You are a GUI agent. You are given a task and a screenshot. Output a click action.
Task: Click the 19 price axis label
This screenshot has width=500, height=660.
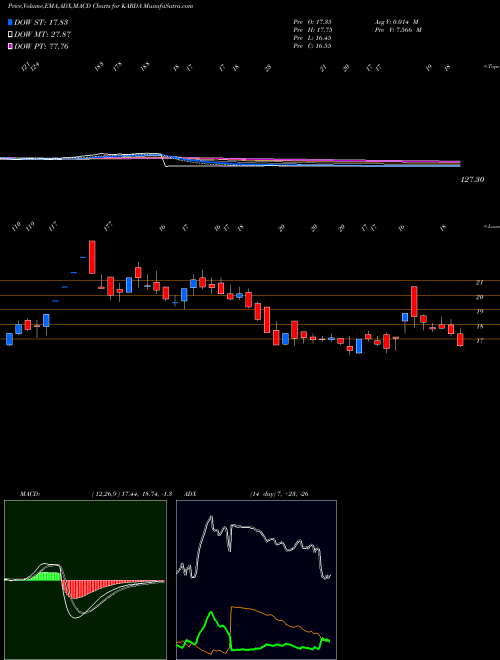click(x=479, y=312)
